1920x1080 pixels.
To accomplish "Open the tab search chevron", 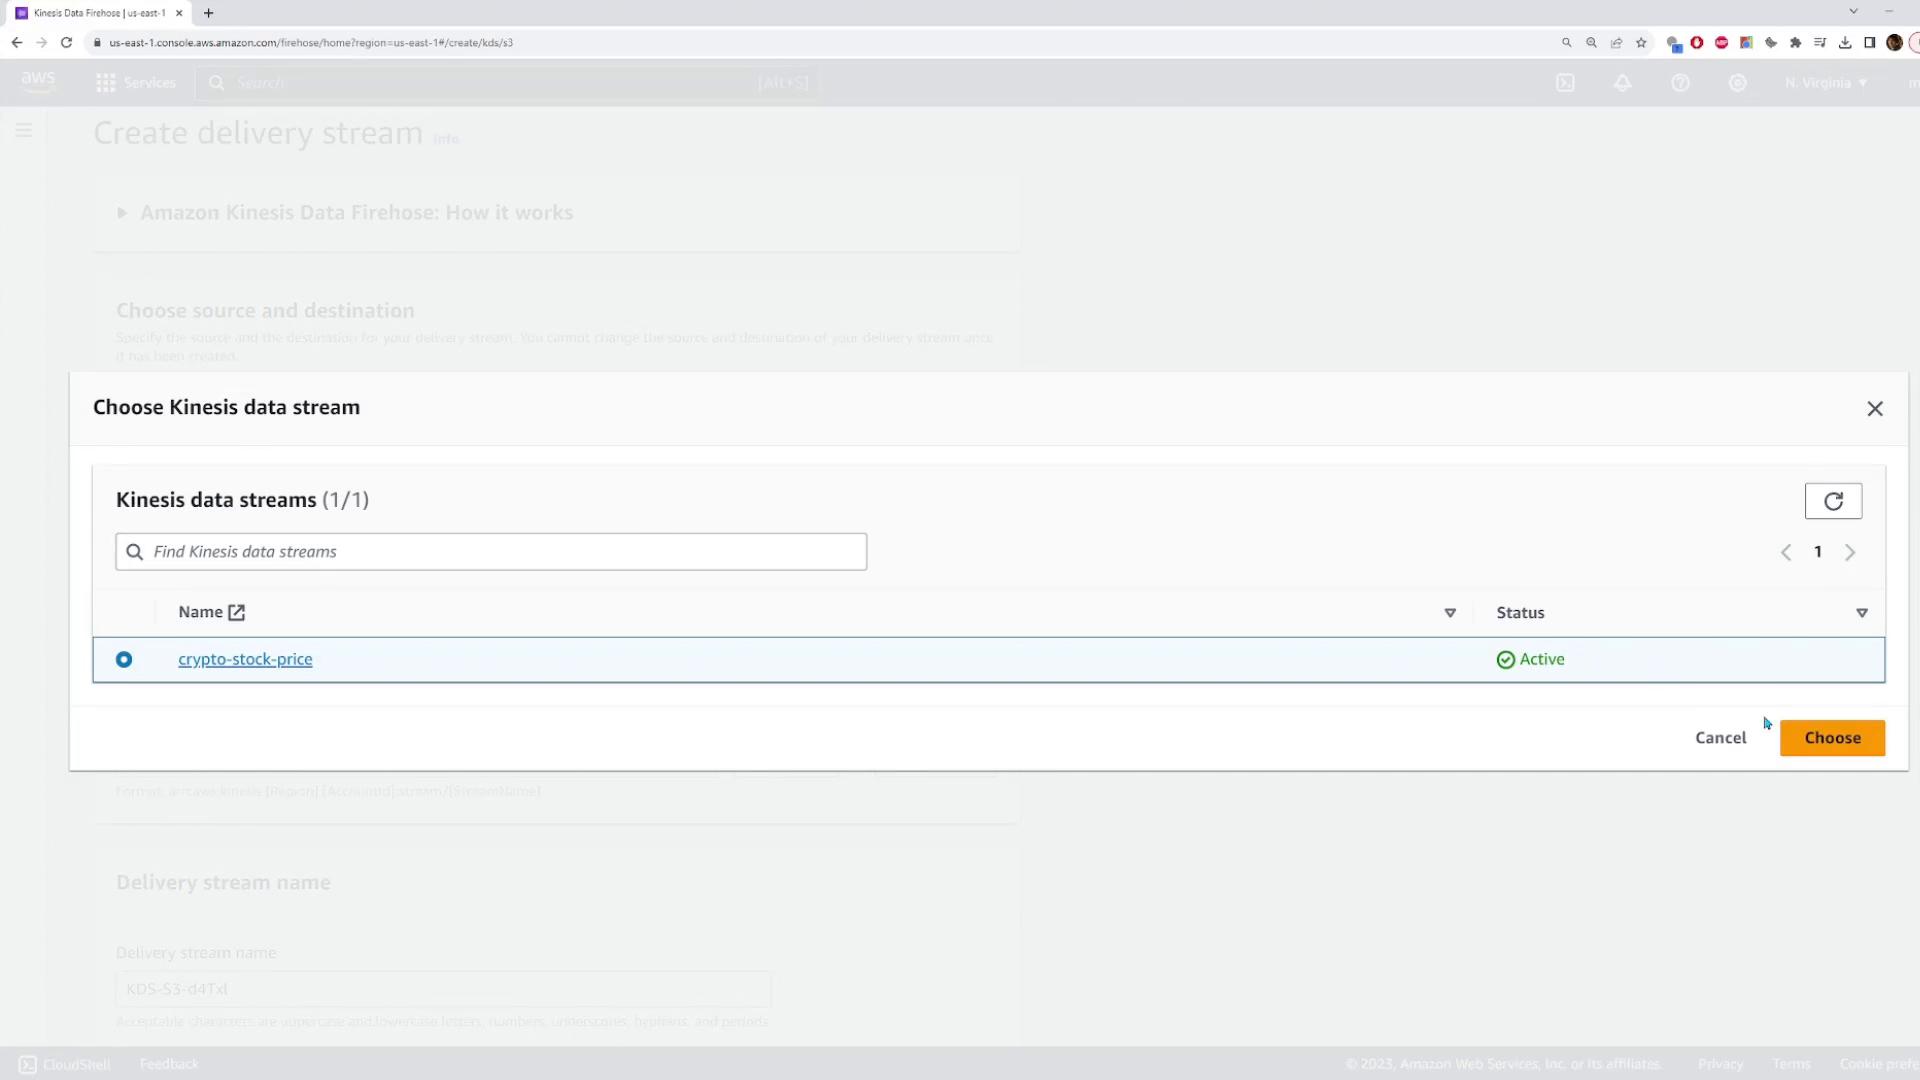I will (1853, 12).
